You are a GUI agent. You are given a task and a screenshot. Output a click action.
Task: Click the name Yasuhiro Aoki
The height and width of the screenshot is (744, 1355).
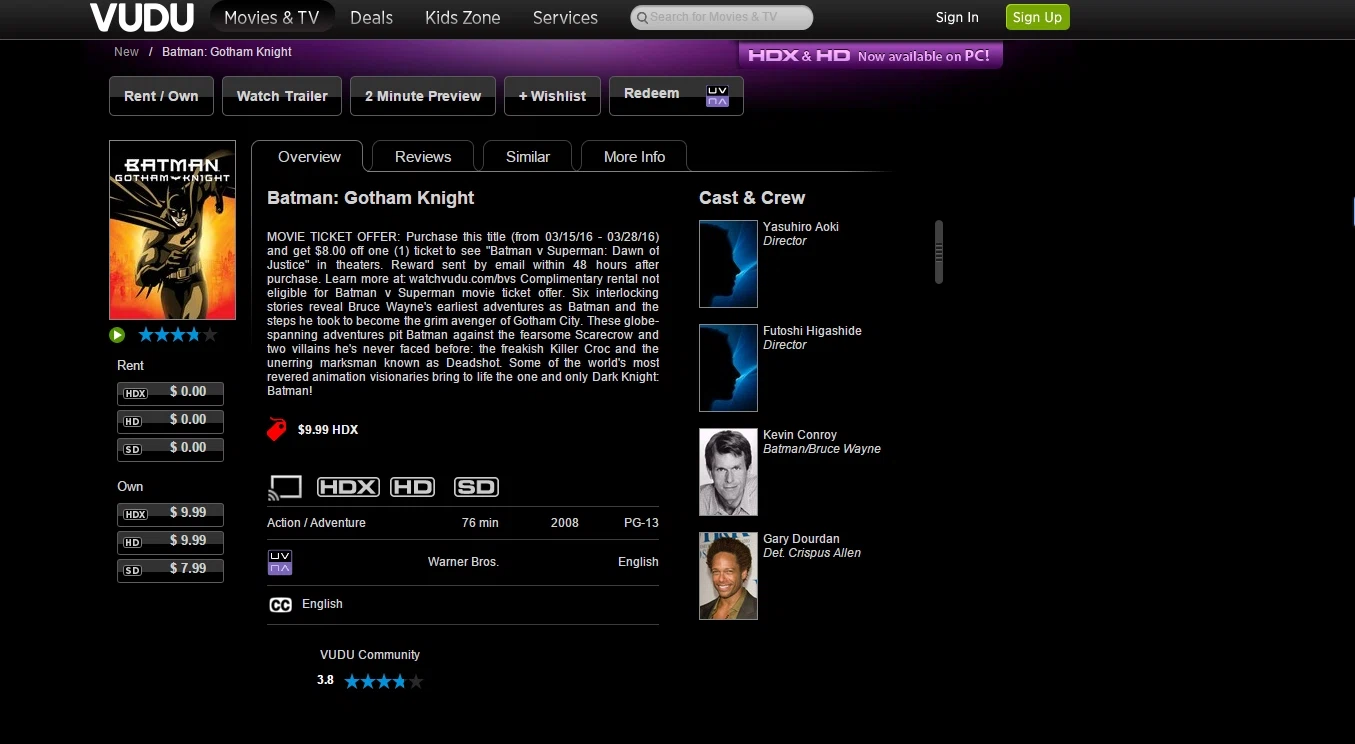(801, 227)
